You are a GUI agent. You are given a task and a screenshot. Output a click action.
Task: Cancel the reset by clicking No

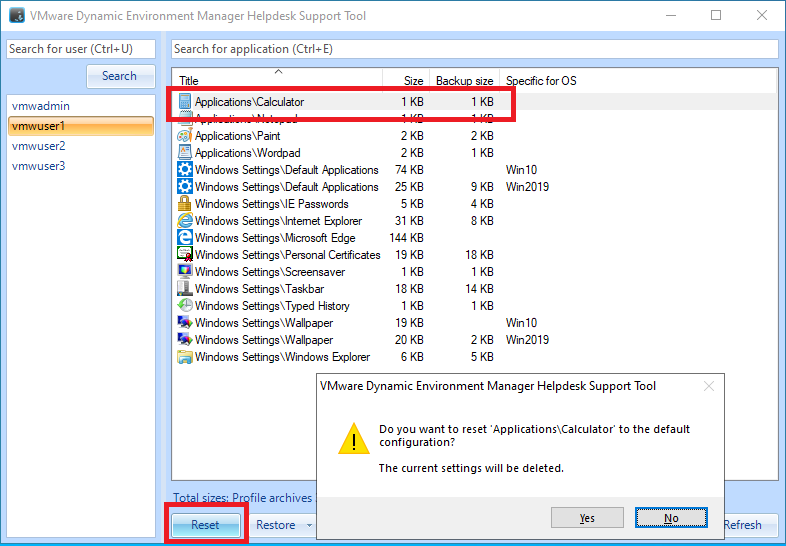tap(671, 518)
